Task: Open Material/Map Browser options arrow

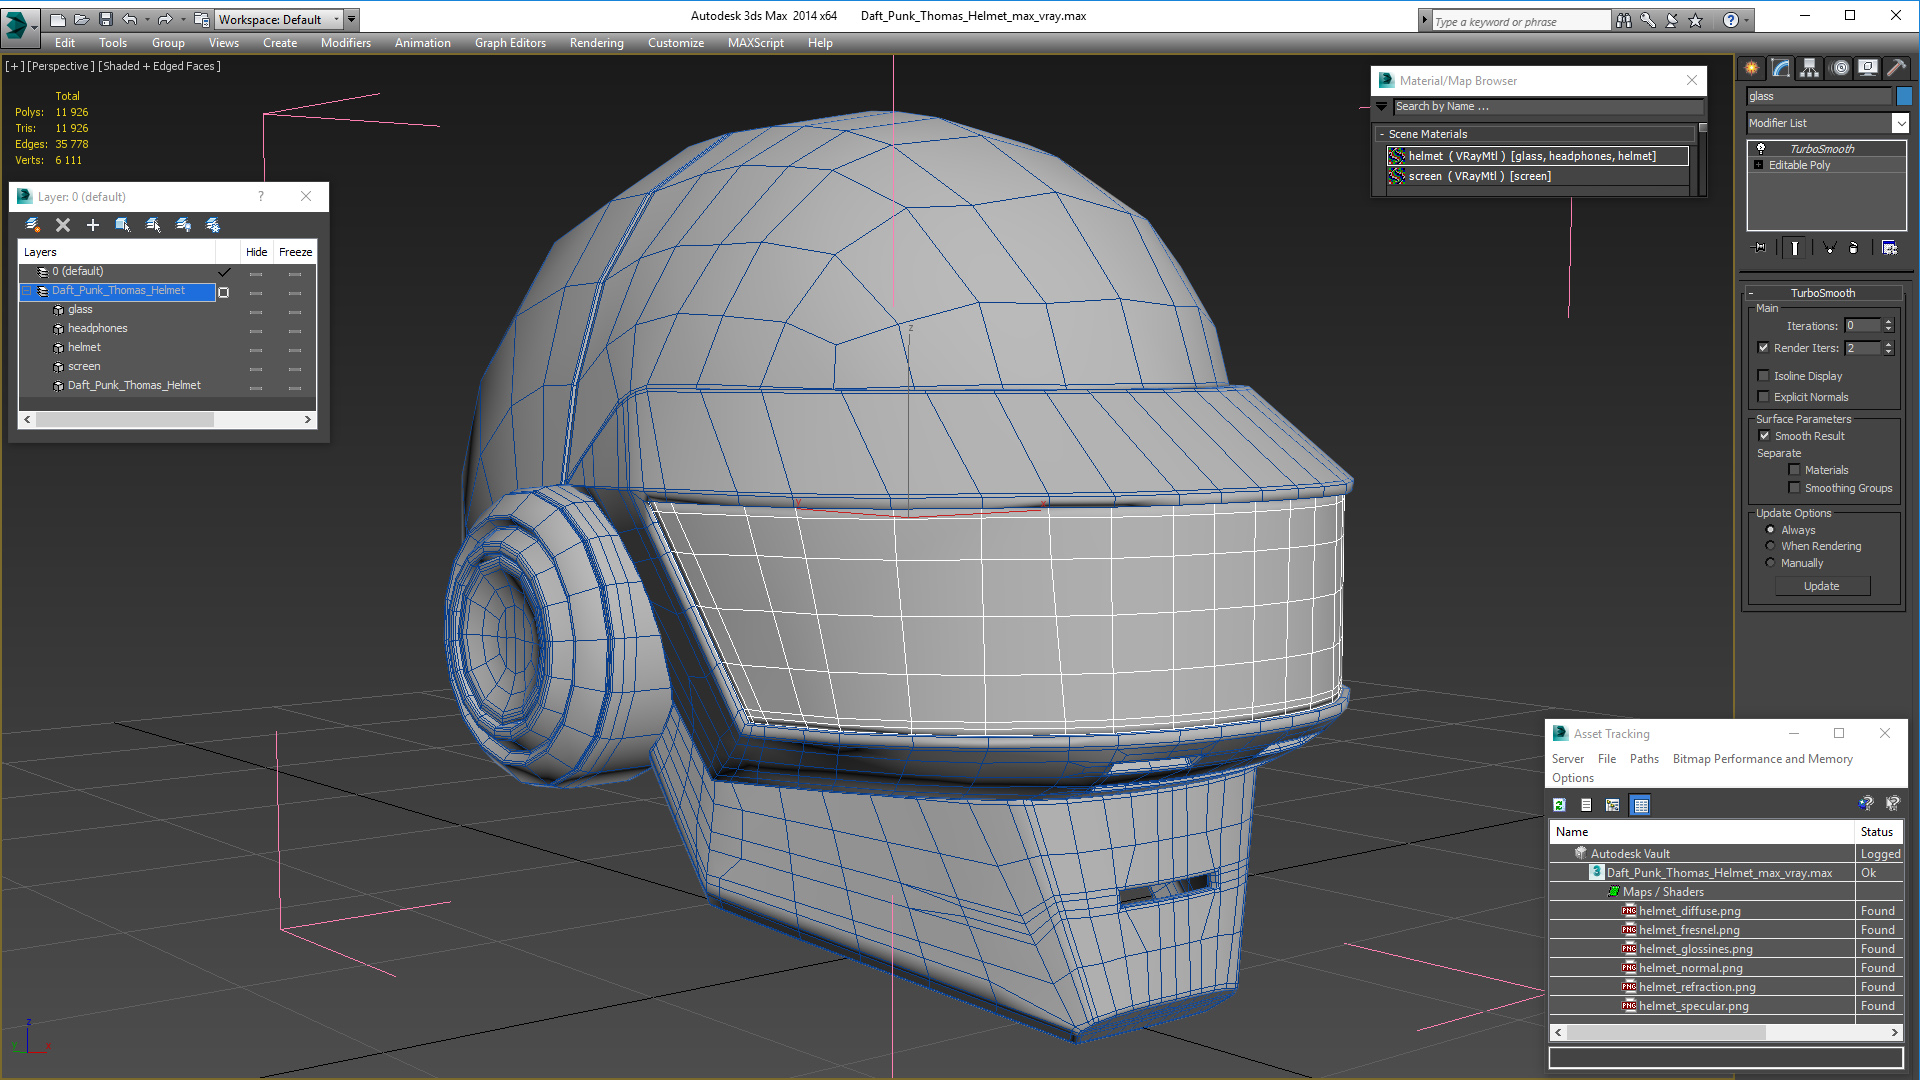Action: (1382, 107)
